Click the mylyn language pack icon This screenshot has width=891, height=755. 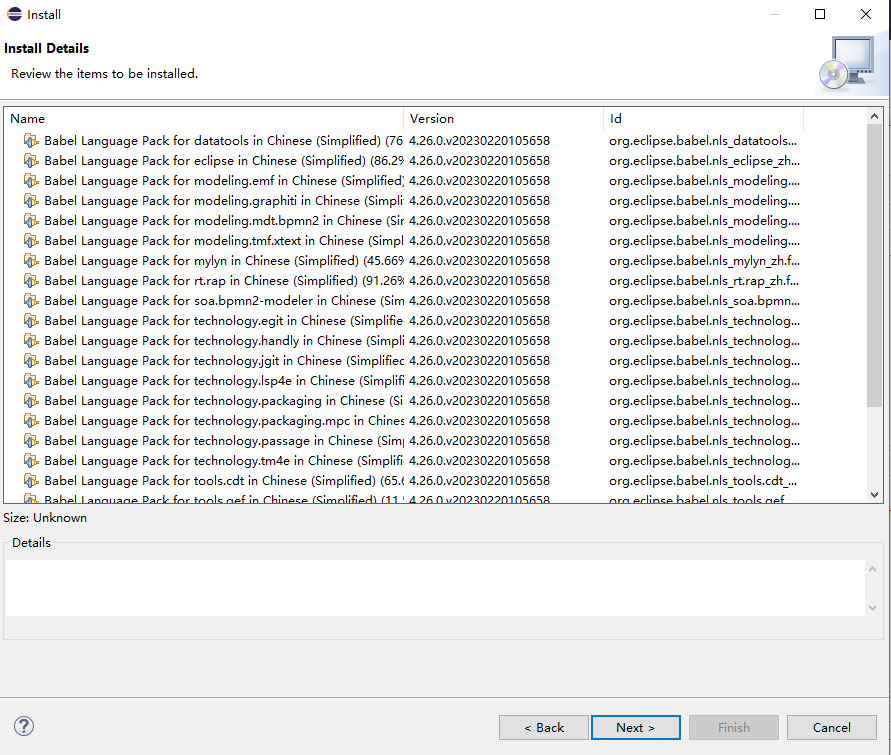pyautogui.click(x=31, y=261)
